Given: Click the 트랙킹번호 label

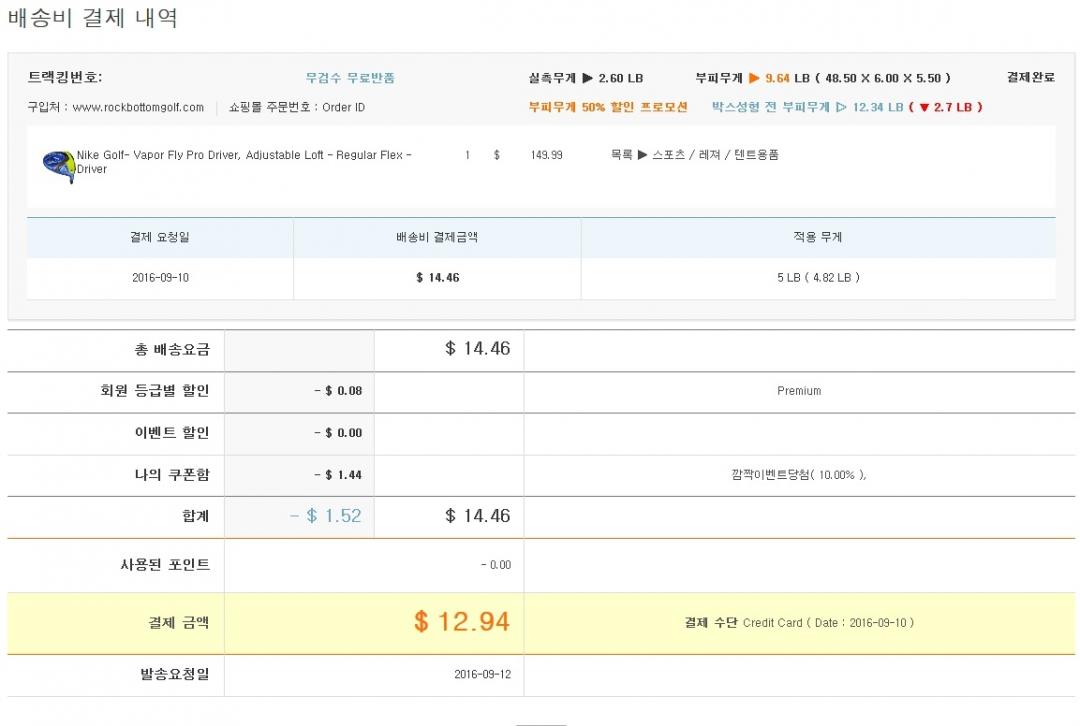Looking at the screenshot, I should point(65,77).
